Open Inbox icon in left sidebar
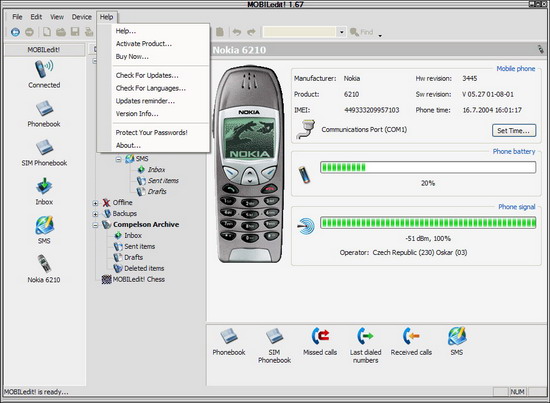This screenshot has width=550, height=403. click(44, 186)
